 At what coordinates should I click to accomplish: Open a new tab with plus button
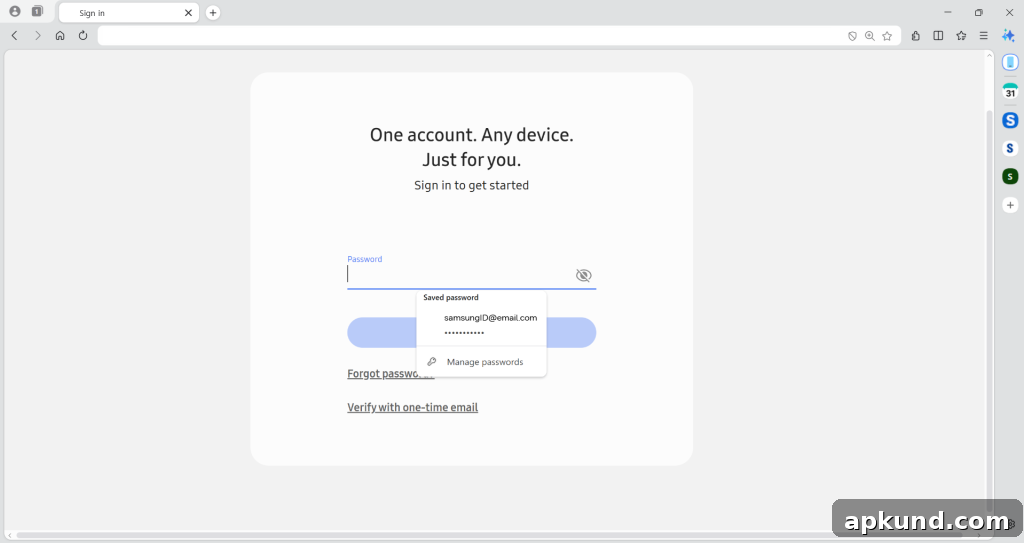[213, 12]
